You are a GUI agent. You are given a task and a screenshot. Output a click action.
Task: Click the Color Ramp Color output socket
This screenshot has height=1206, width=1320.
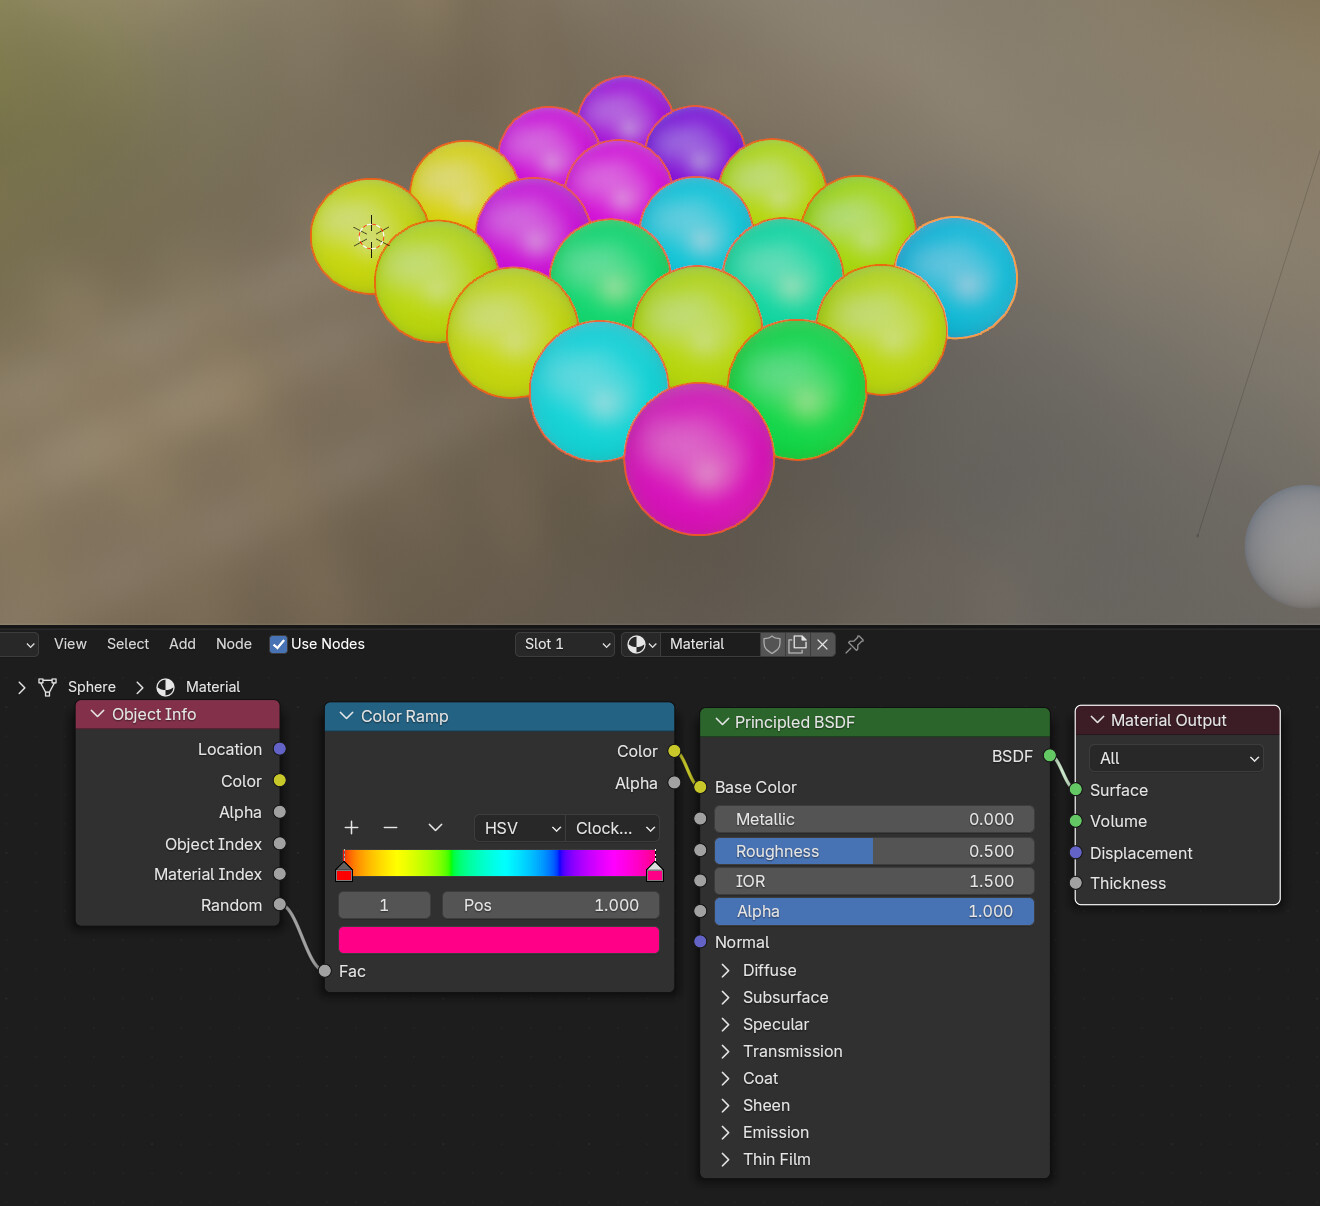[675, 751]
